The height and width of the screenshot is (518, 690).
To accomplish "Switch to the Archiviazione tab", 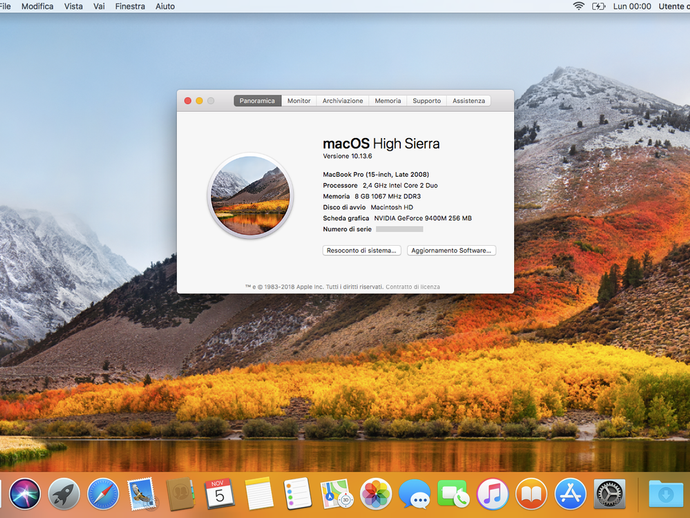I will (342, 101).
